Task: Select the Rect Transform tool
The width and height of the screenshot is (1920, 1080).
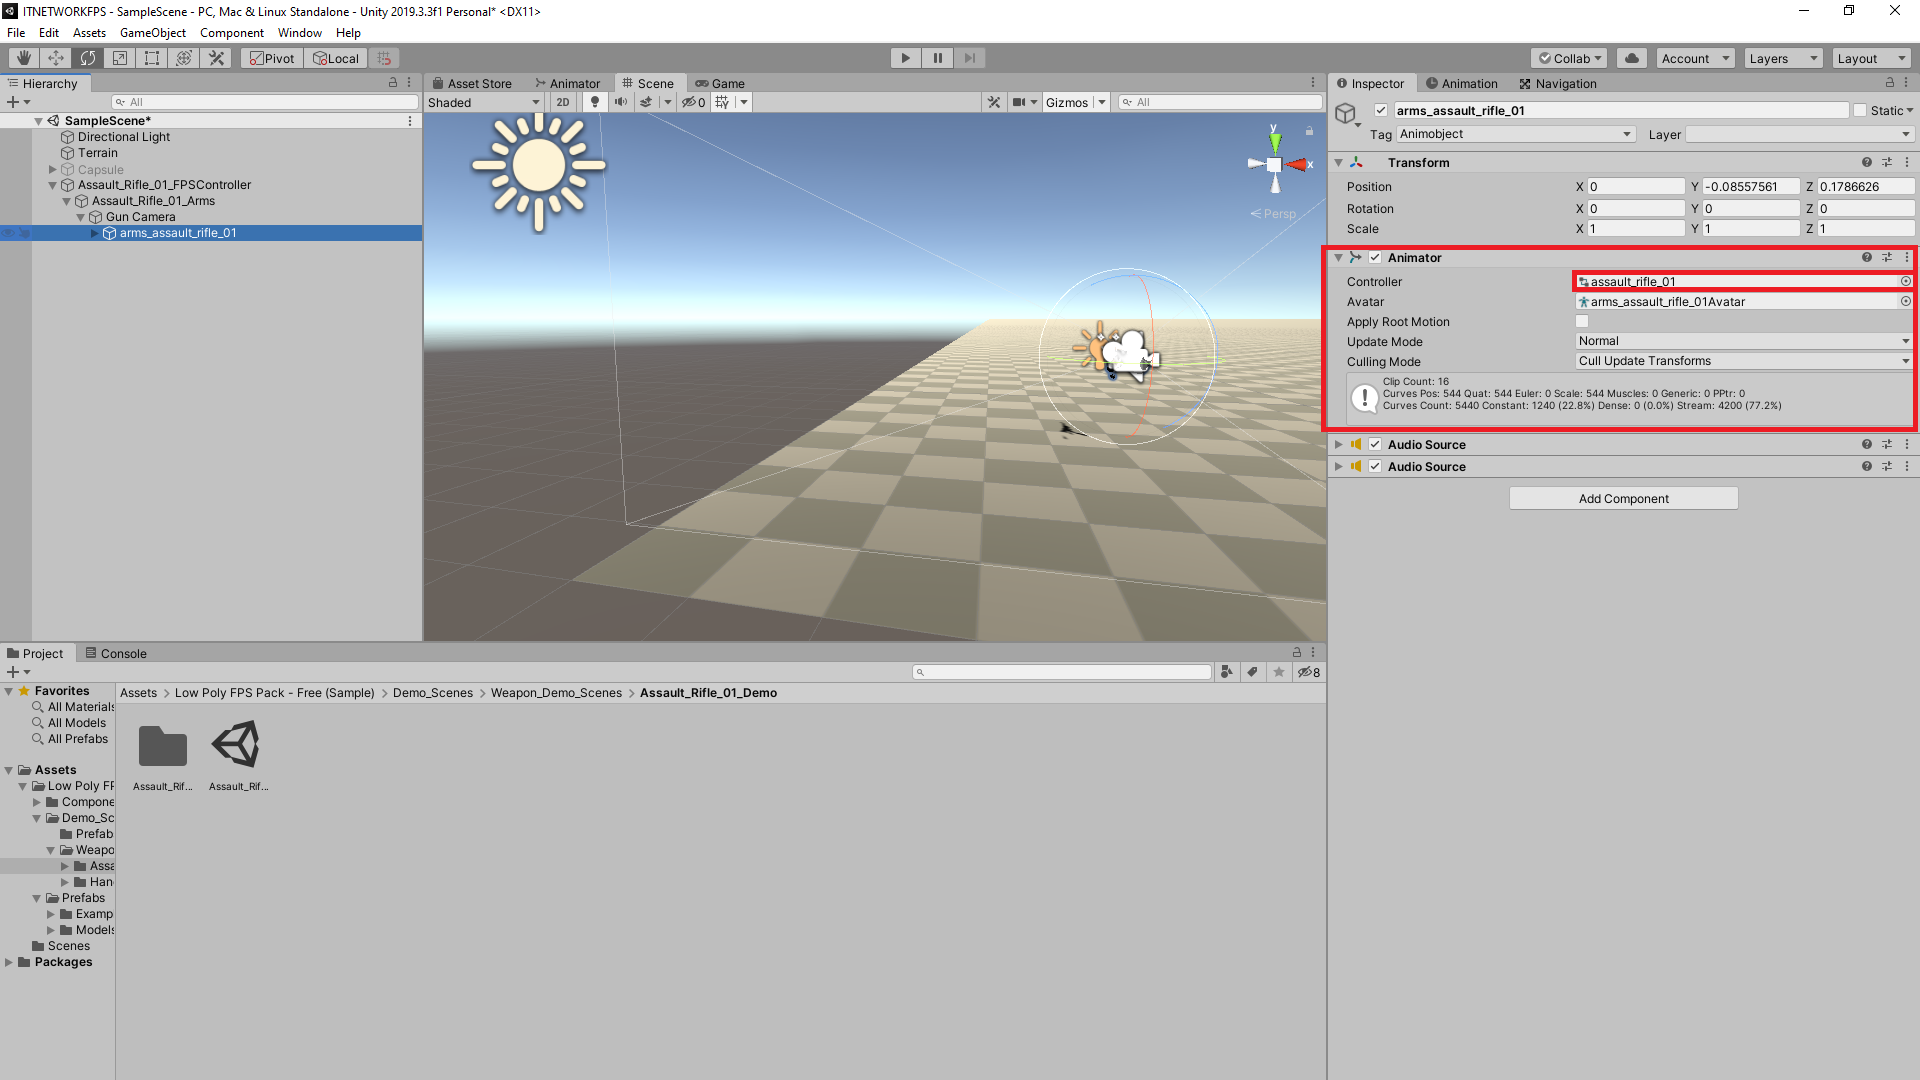Action: [151, 57]
